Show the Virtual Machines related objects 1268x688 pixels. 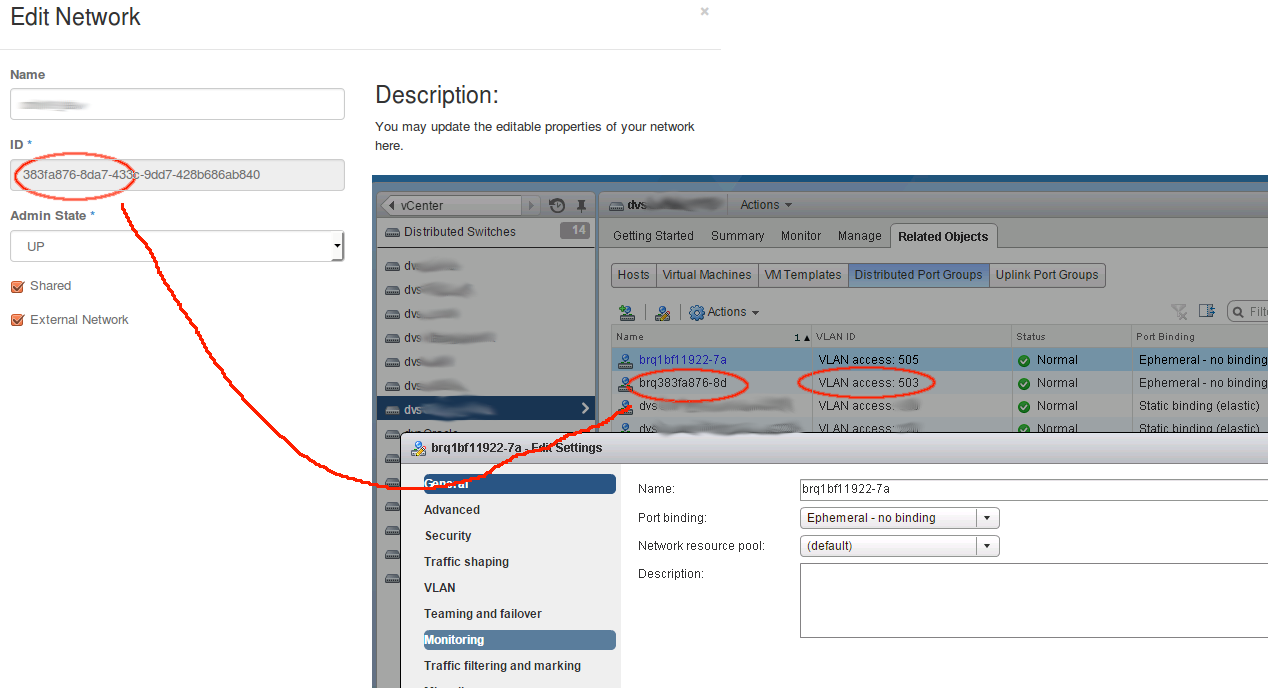point(707,275)
